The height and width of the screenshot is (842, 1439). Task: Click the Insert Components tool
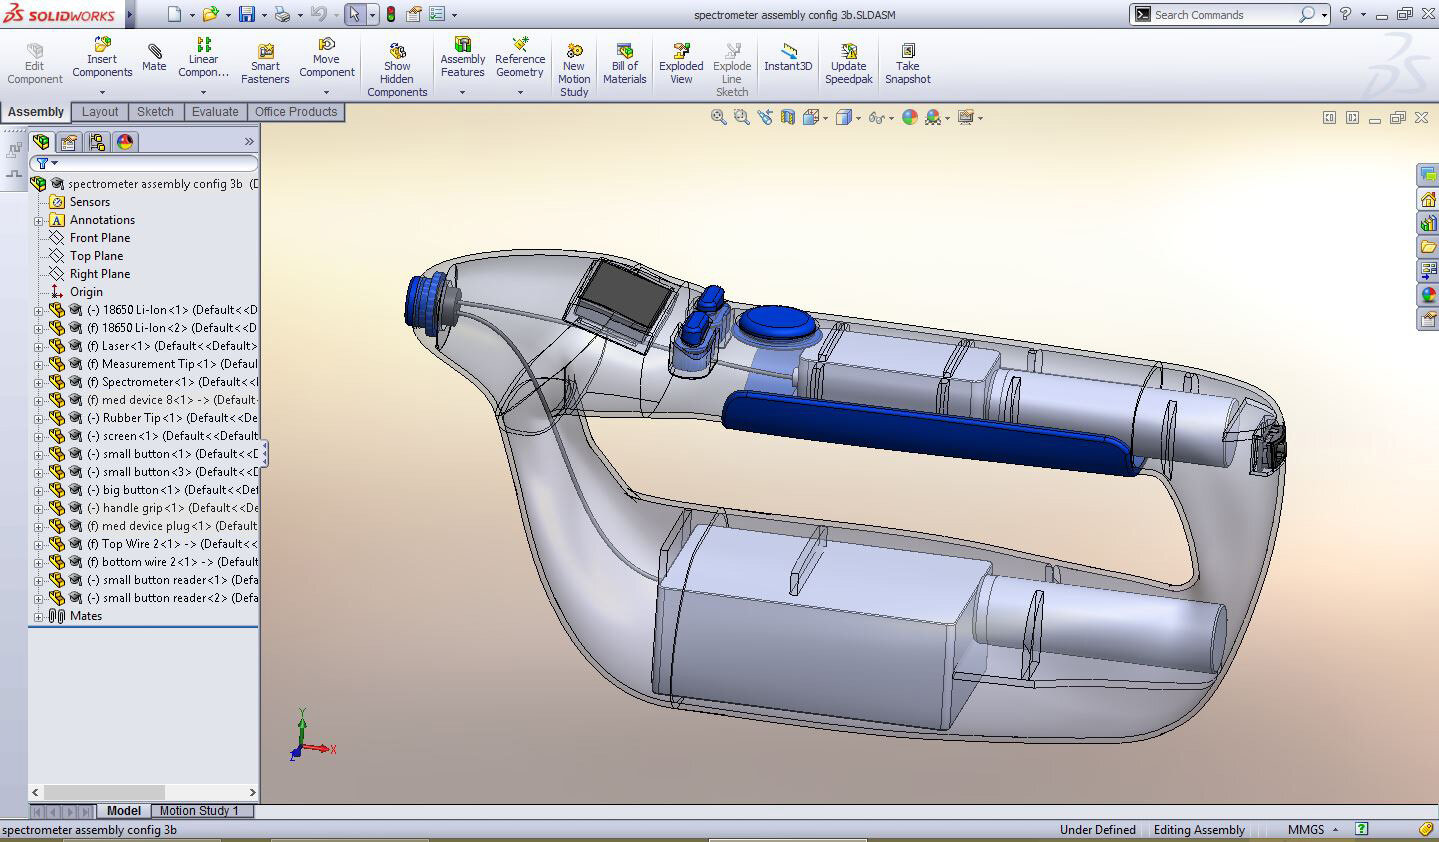(x=102, y=58)
